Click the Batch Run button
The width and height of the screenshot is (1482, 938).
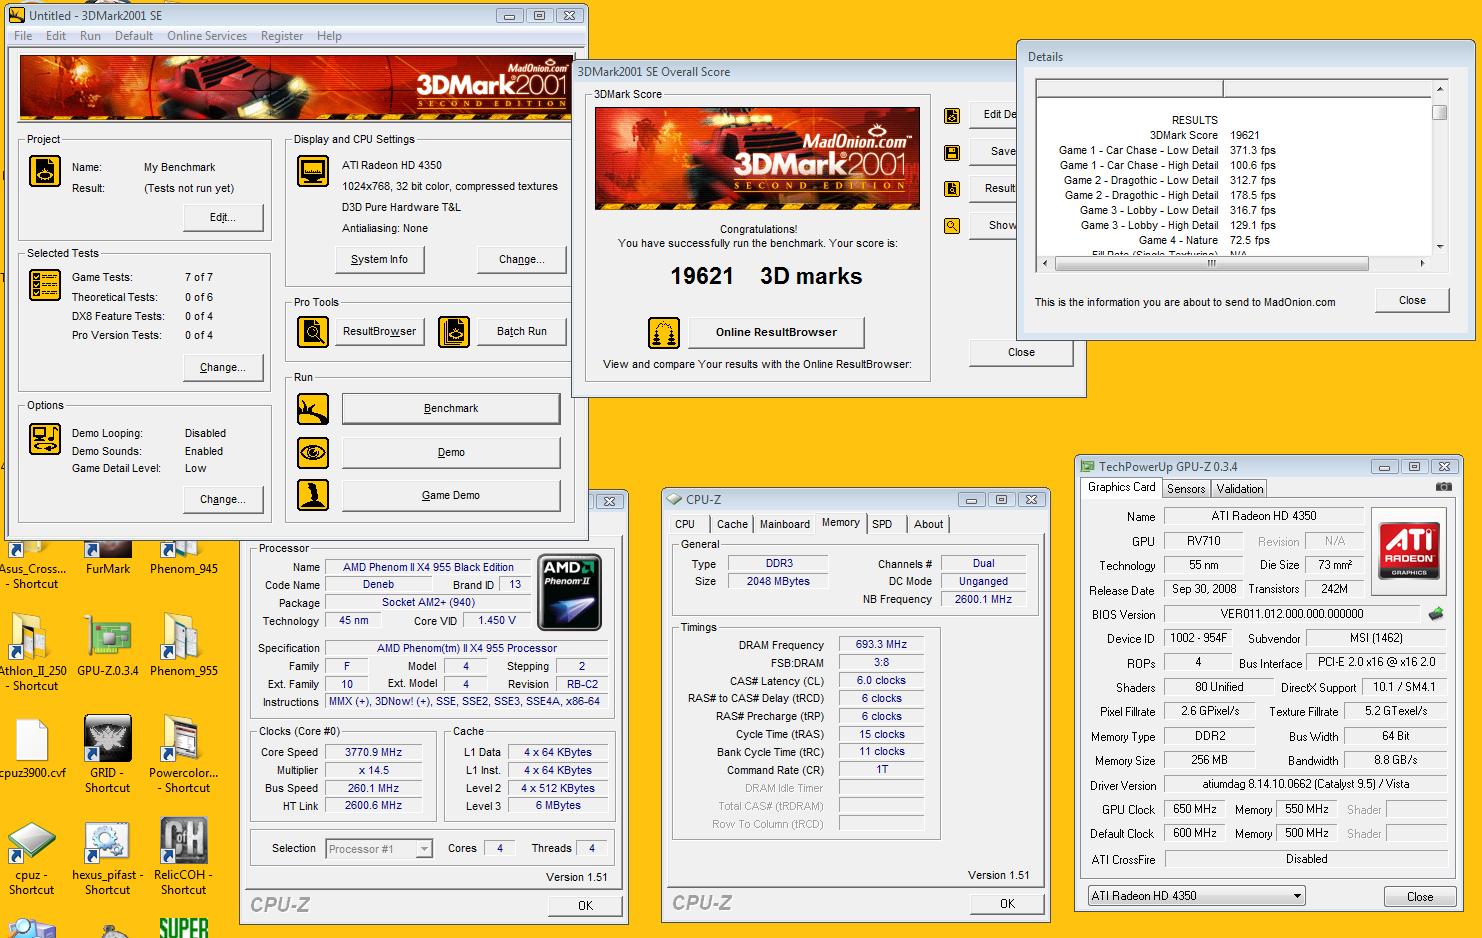pos(522,331)
